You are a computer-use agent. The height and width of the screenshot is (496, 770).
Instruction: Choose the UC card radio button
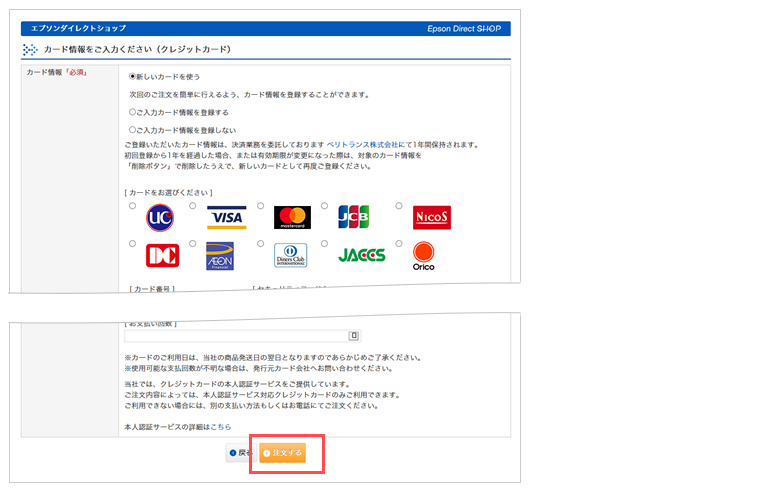[133, 206]
